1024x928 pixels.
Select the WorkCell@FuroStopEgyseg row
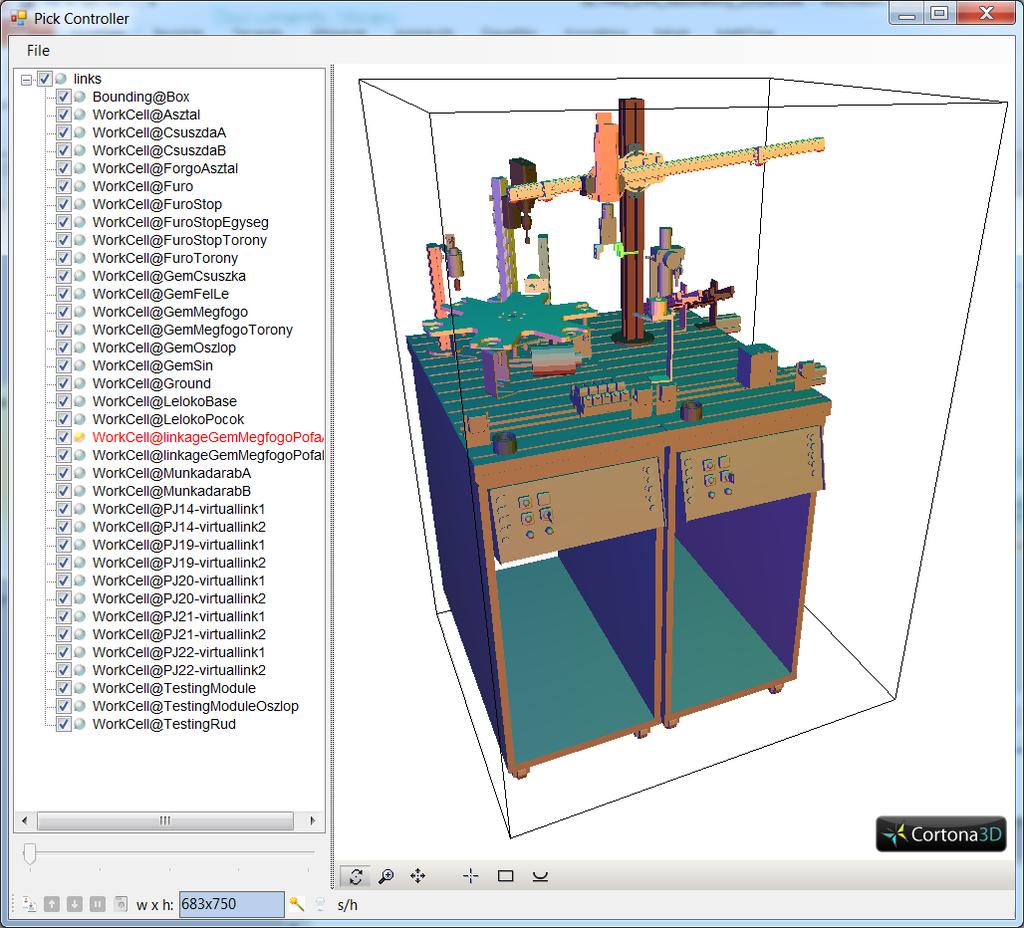[x=180, y=222]
